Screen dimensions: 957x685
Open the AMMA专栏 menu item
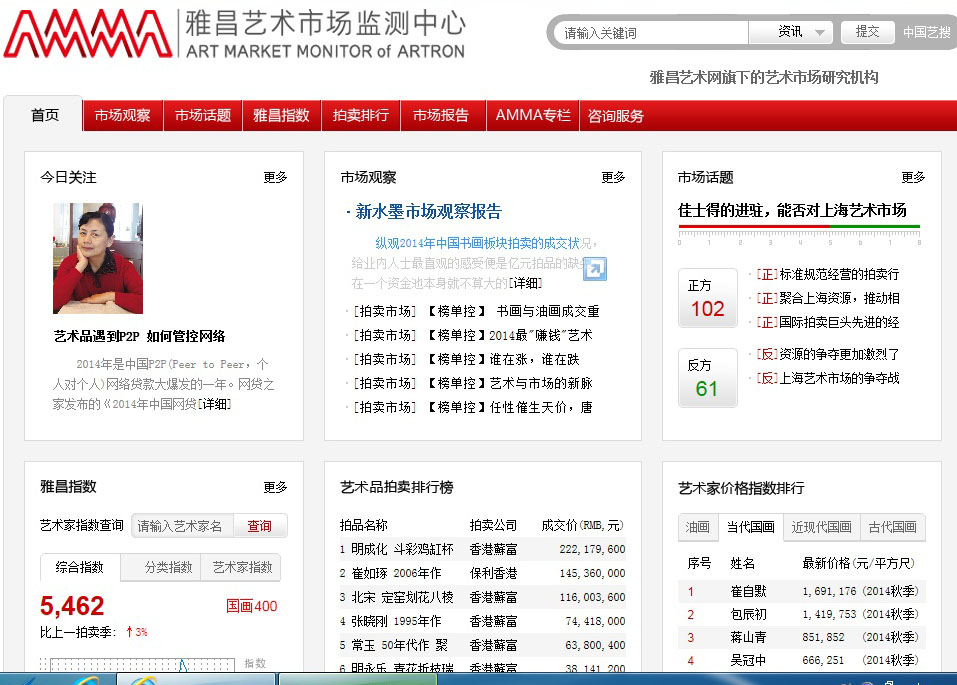coord(533,115)
